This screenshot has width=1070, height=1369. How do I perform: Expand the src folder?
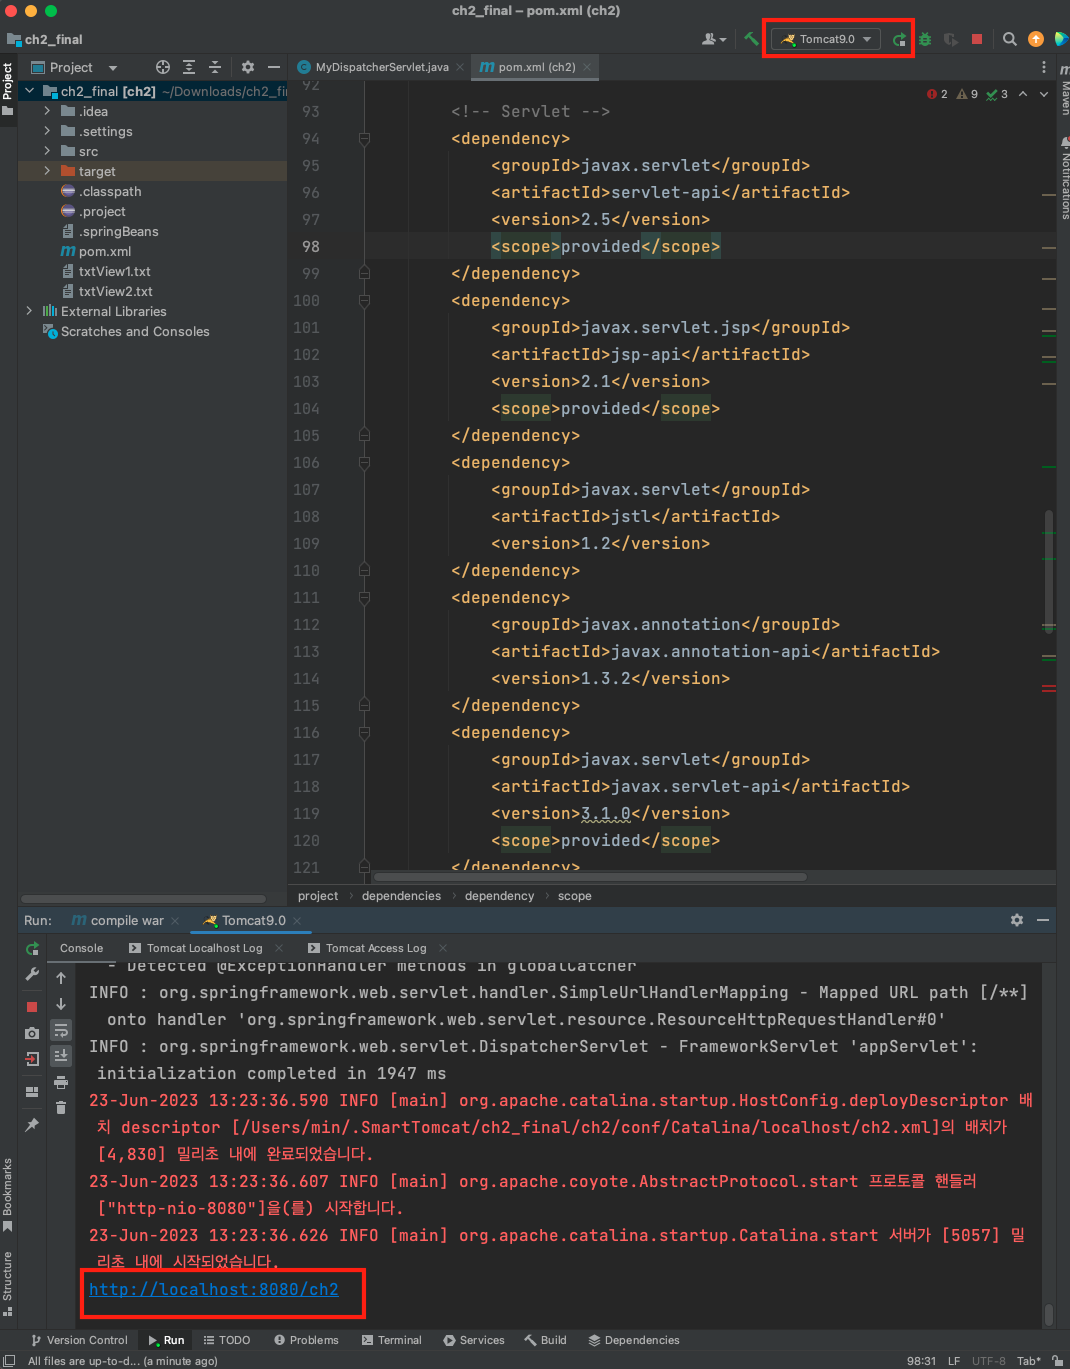47,151
